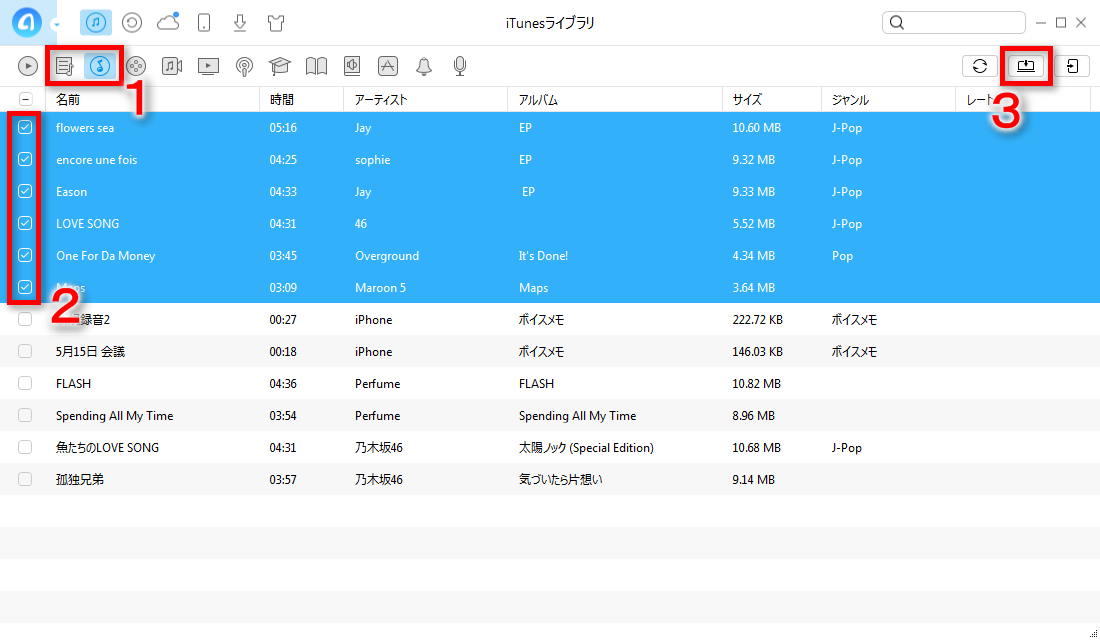This screenshot has height=640, width=1100.
Task: Uncheck the flowers sea checkbox
Action: point(25,127)
